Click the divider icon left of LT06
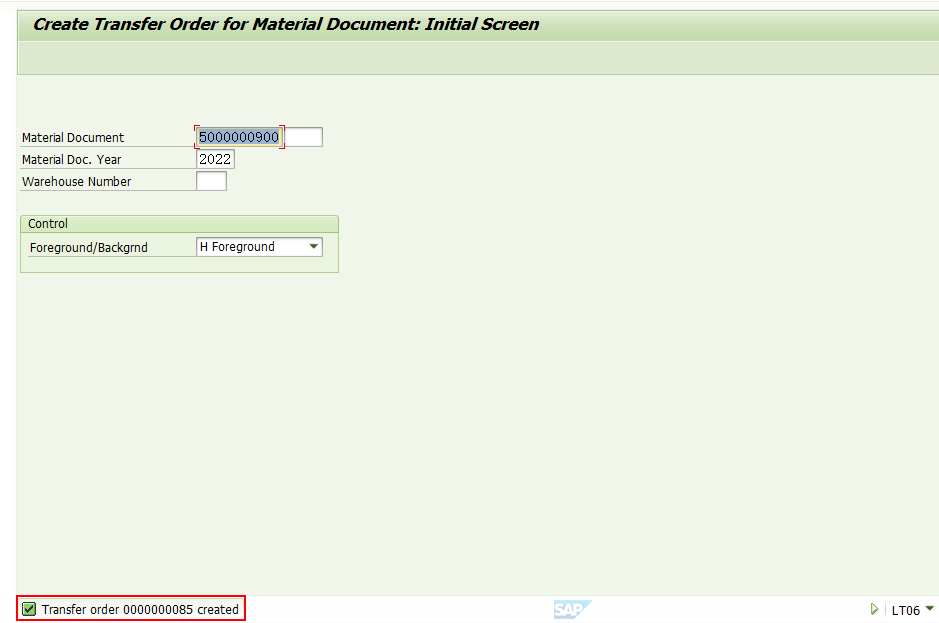 (x=886, y=609)
